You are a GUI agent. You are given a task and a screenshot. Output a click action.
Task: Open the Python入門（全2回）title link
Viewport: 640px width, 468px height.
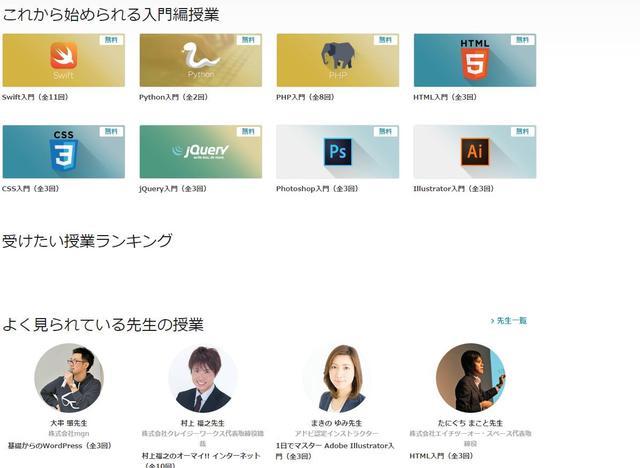tap(174, 97)
